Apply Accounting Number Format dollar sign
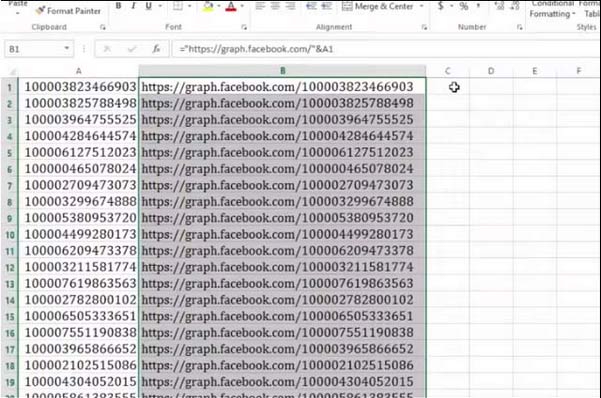This screenshot has height=398, width=601. 441,6
